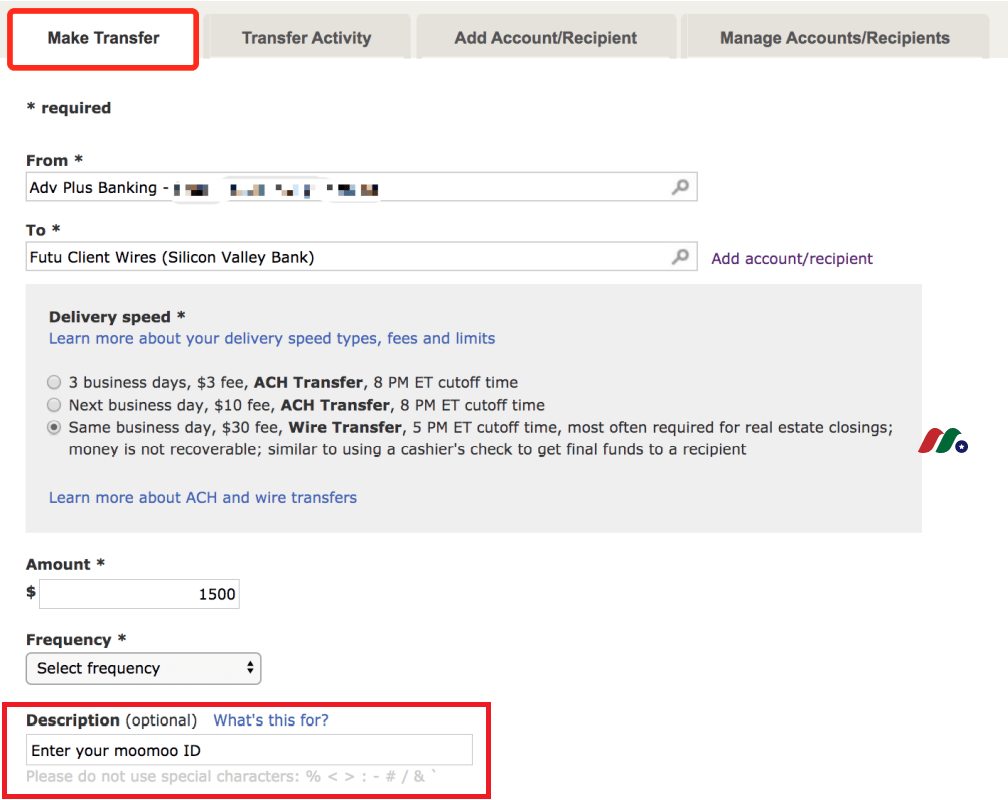Choose Same business day Wire Transfer option
The image size is (1008, 800).
click(x=54, y=428)
